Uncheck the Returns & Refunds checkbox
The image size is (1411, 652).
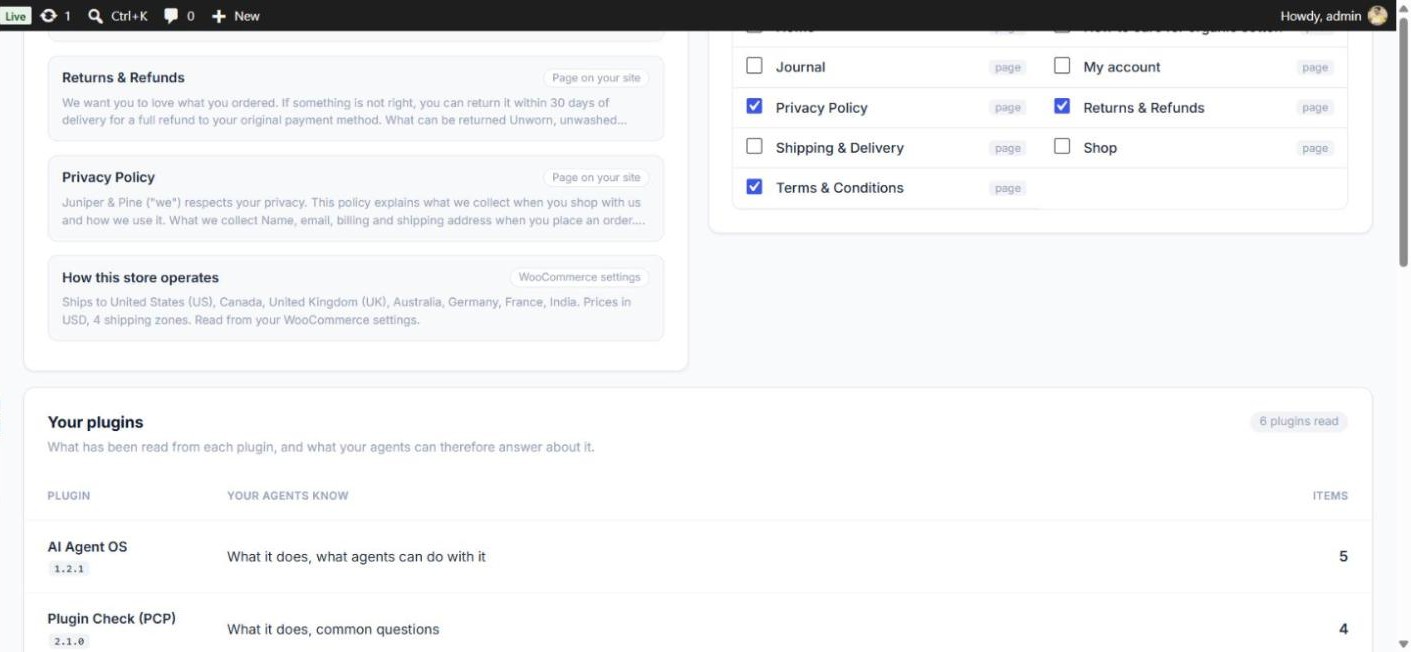click(1062, 106)
